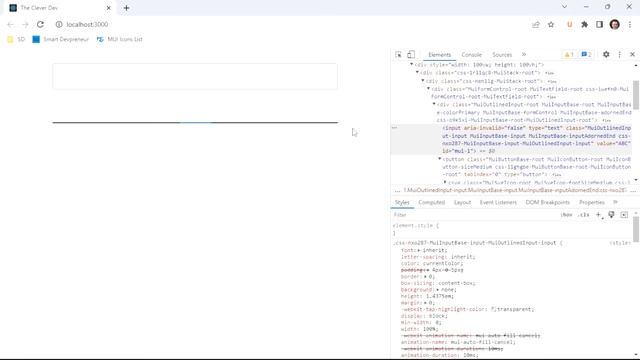Click the blue issues count badge
Viewport: 640px width, 360px height.
pos(586,55)
